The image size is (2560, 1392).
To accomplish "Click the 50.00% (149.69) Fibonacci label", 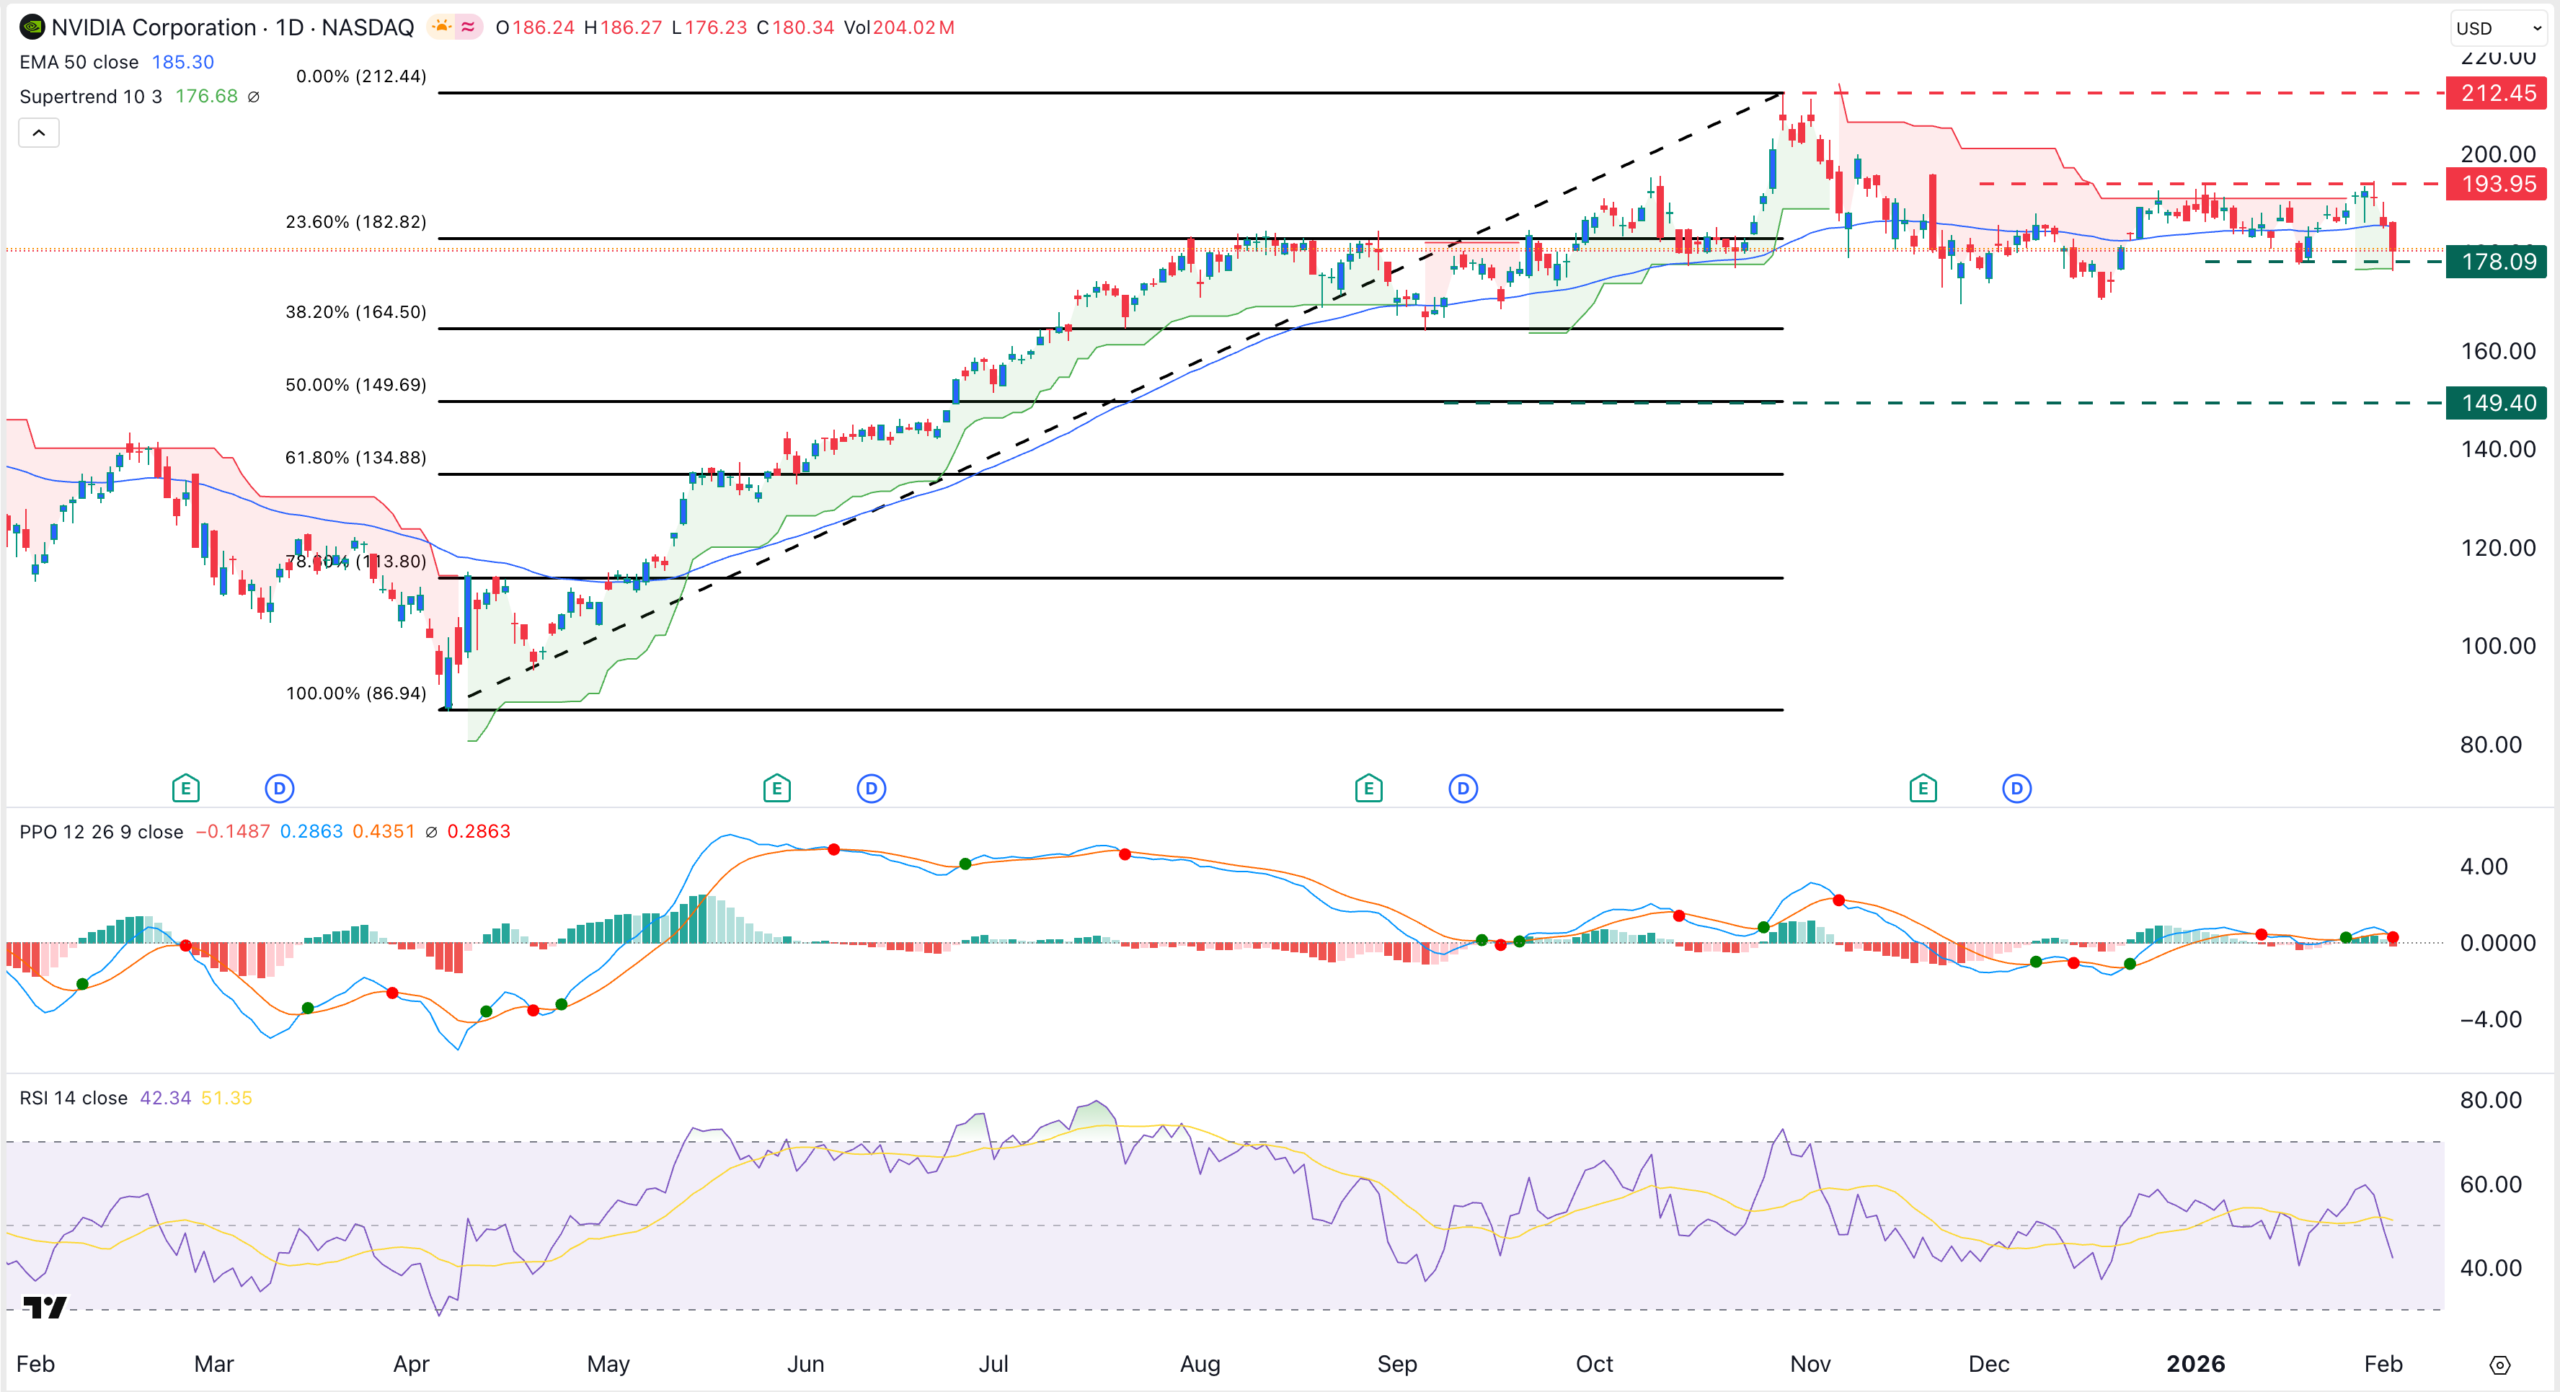I will tap(356, 385).
